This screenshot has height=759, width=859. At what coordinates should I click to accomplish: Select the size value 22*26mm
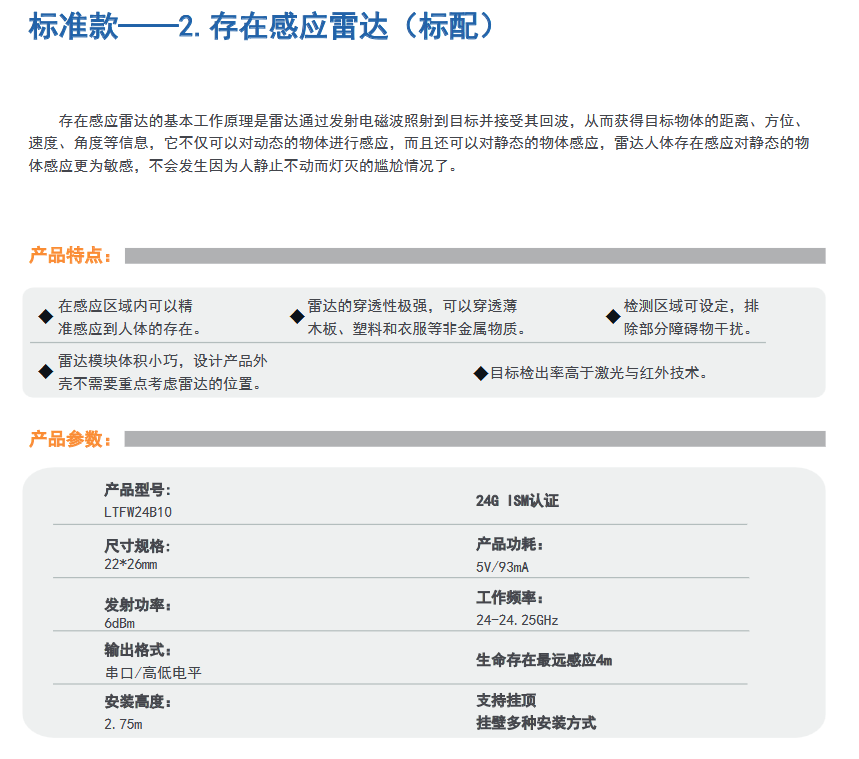coord(131,565)
